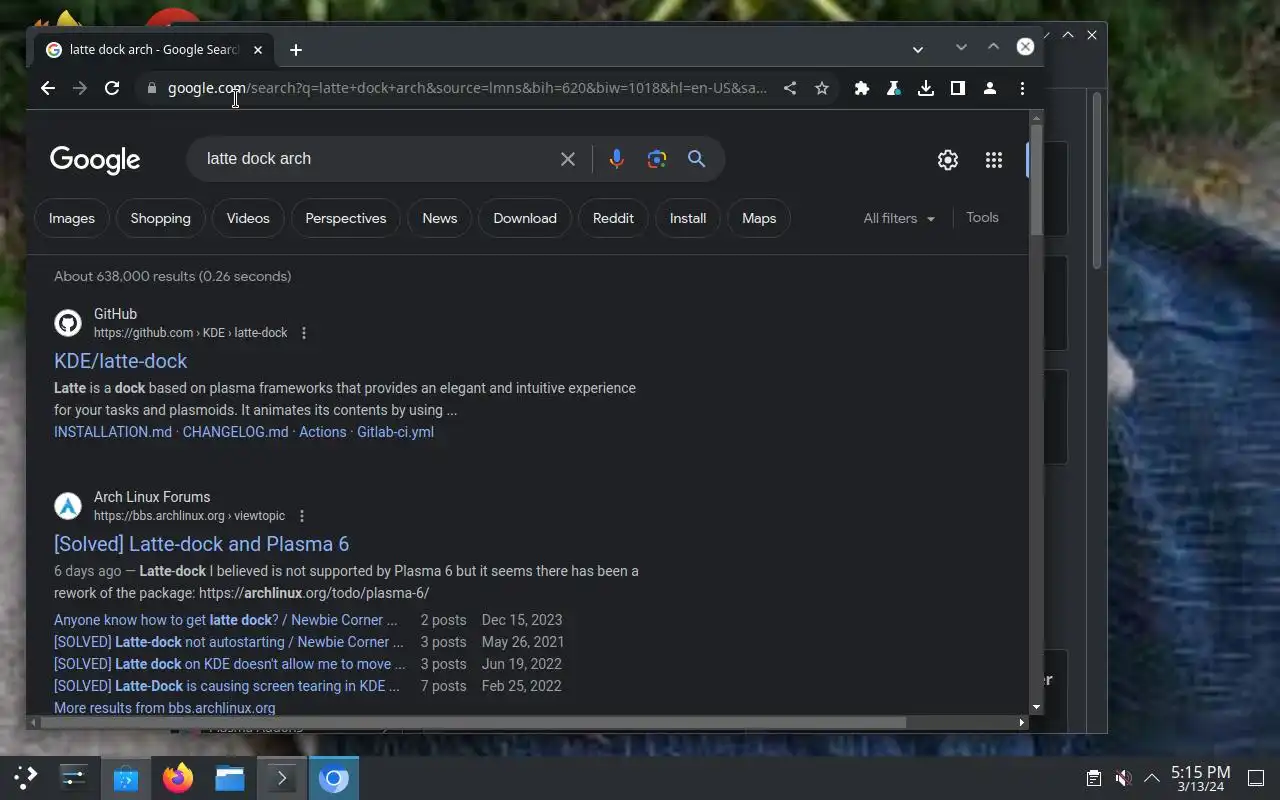This screenshot has height=800, width=1280.
Task: Share this page from the address bar
Action: pos(790,88)
